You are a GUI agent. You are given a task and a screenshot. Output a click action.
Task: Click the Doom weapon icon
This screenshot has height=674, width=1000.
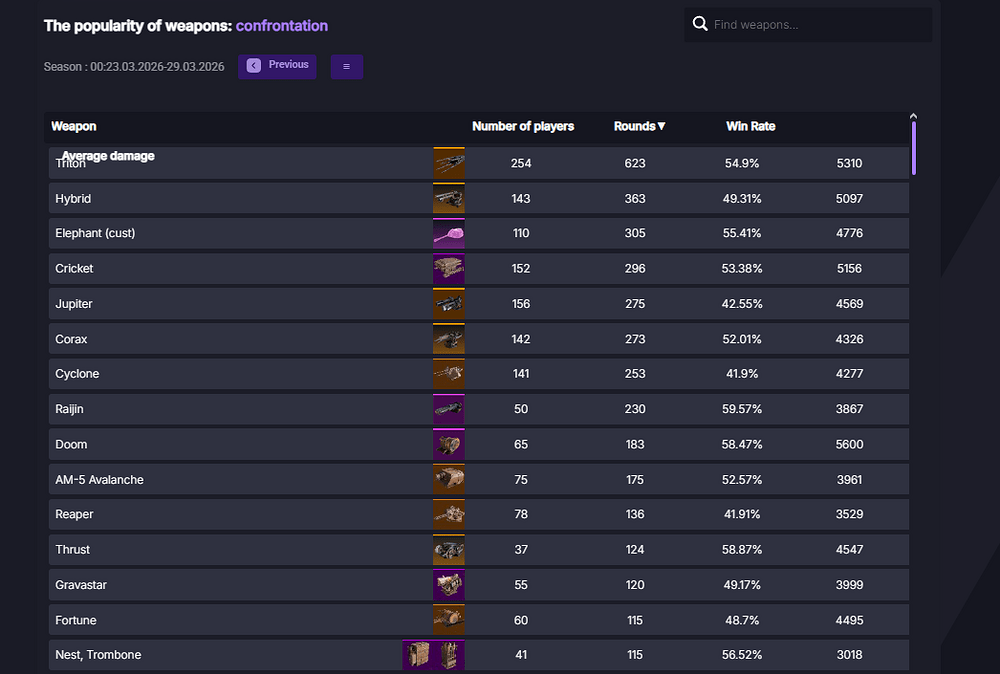coord(449,444)
